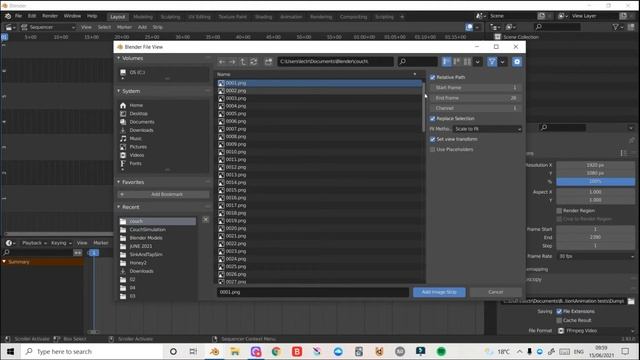This screenshot has width=640, height=360.
Task: Open Chrome from the taskbar
Action: click(276, 351)
